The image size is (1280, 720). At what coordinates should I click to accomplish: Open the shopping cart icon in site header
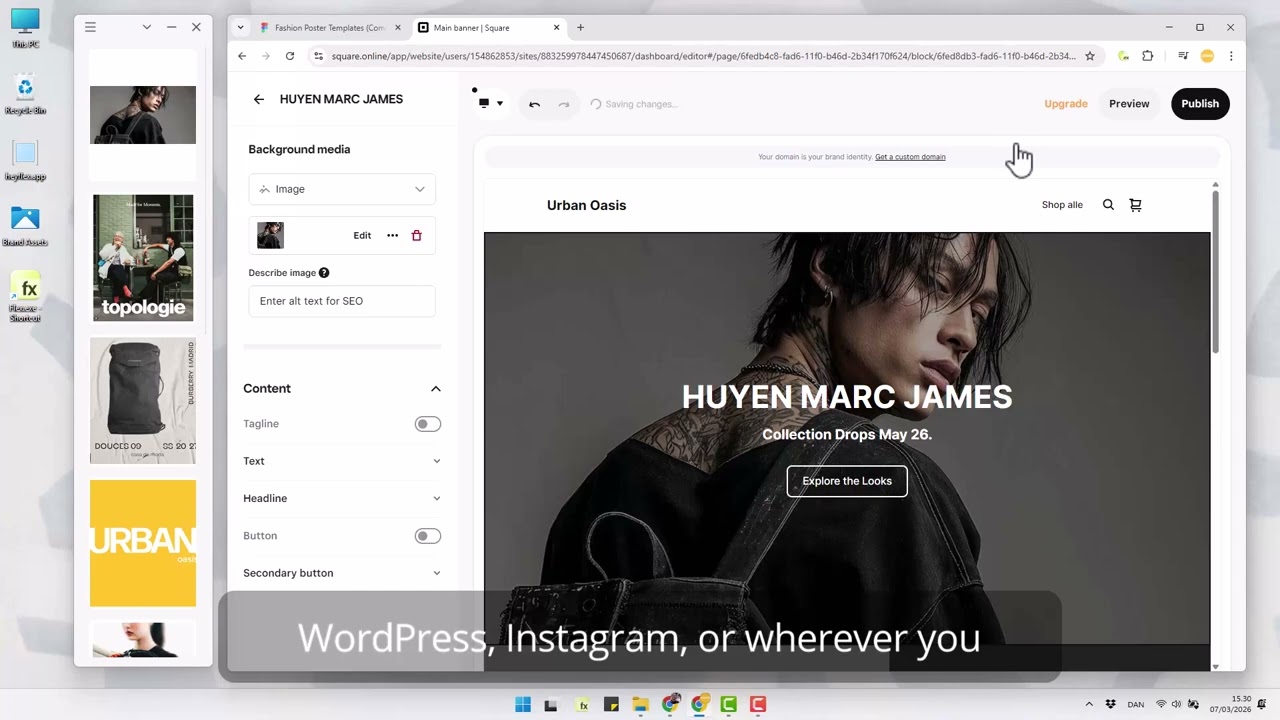pos(1135,205)
